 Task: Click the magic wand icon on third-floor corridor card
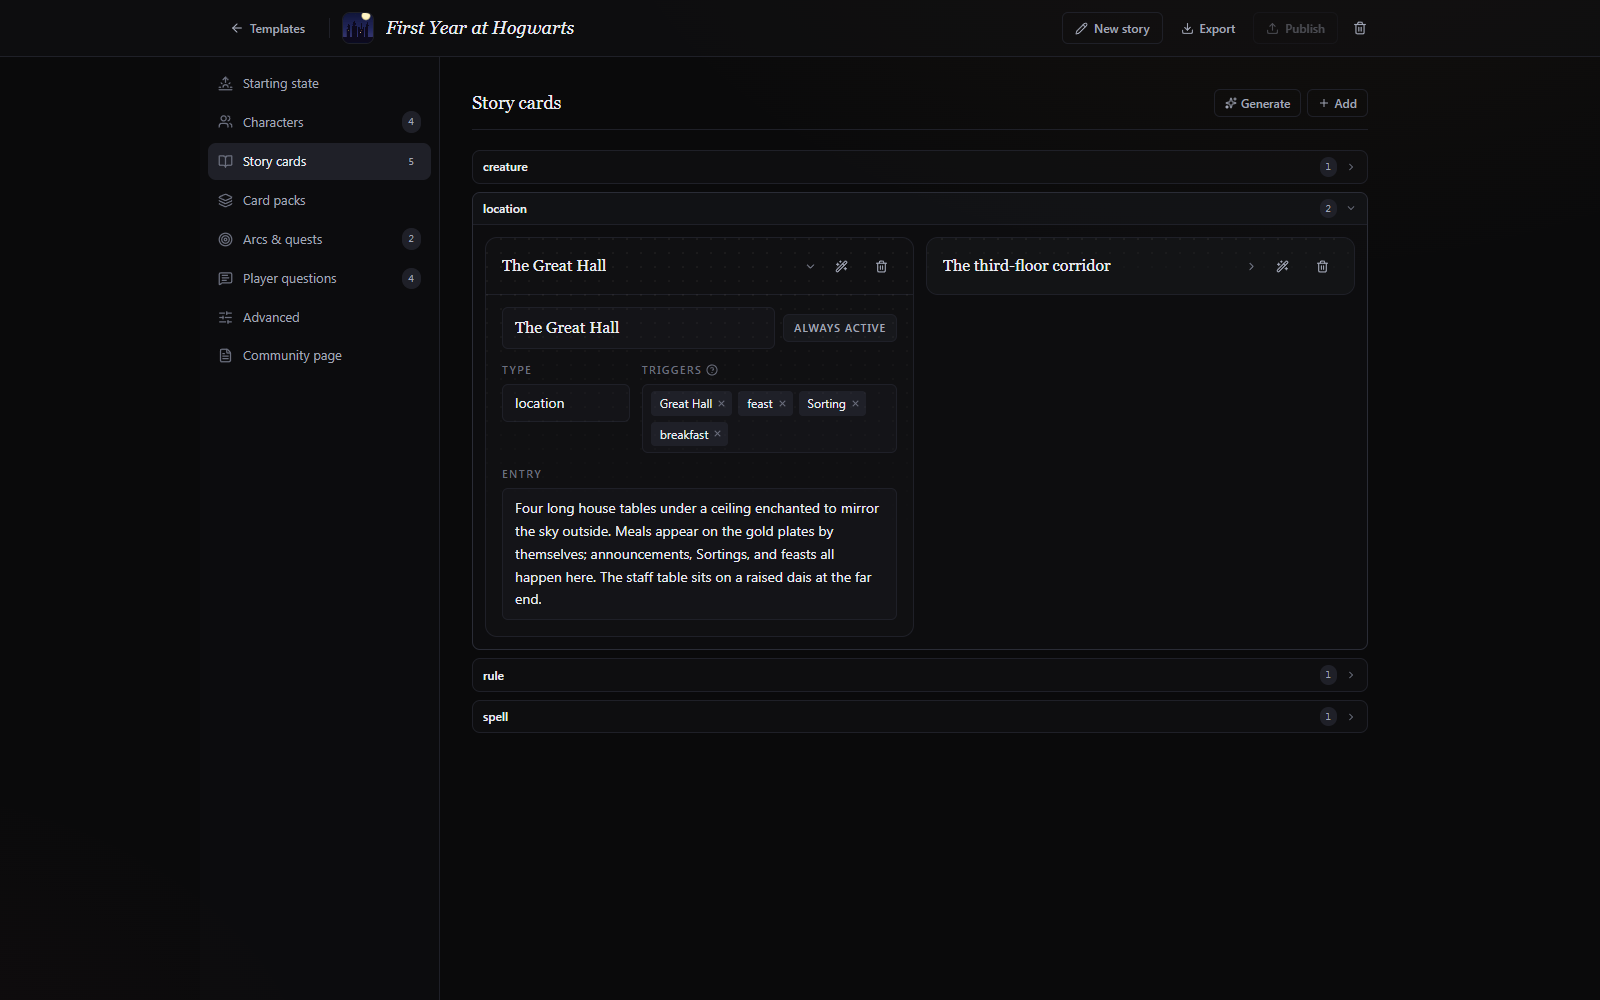pyautogui.click(x=1283, y=266)
